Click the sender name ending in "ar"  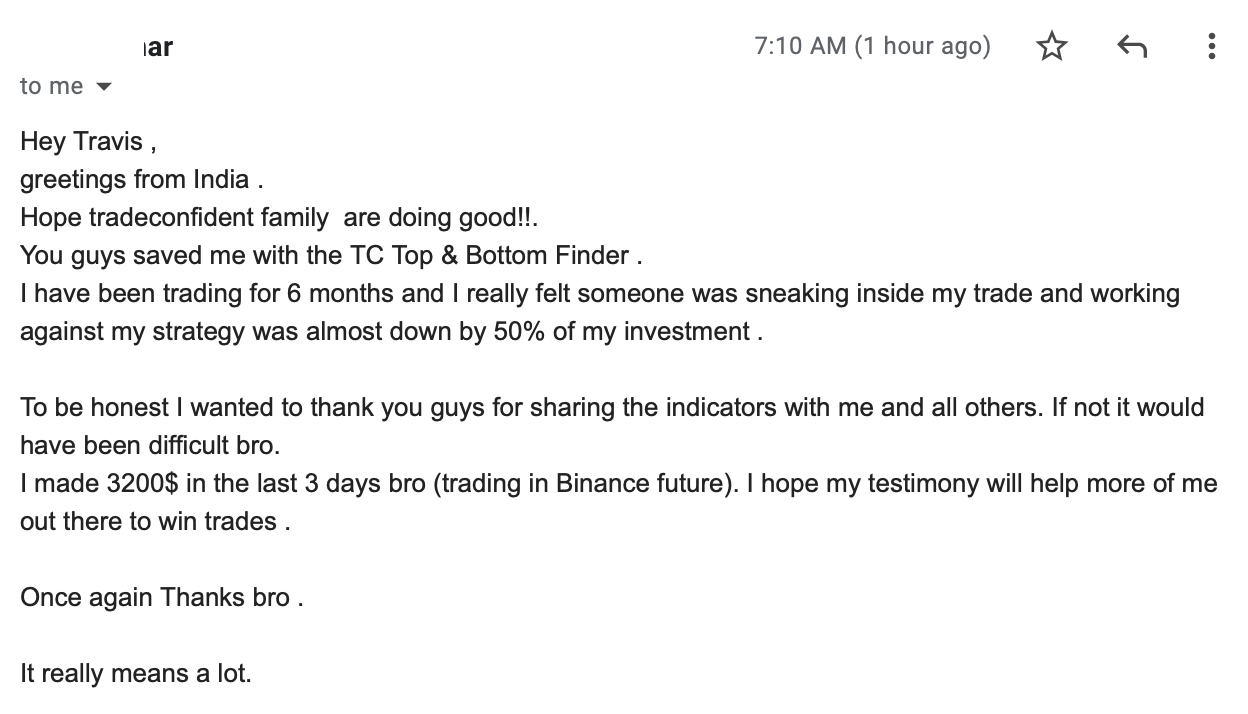pyautogui.click(x=158, y=46)
